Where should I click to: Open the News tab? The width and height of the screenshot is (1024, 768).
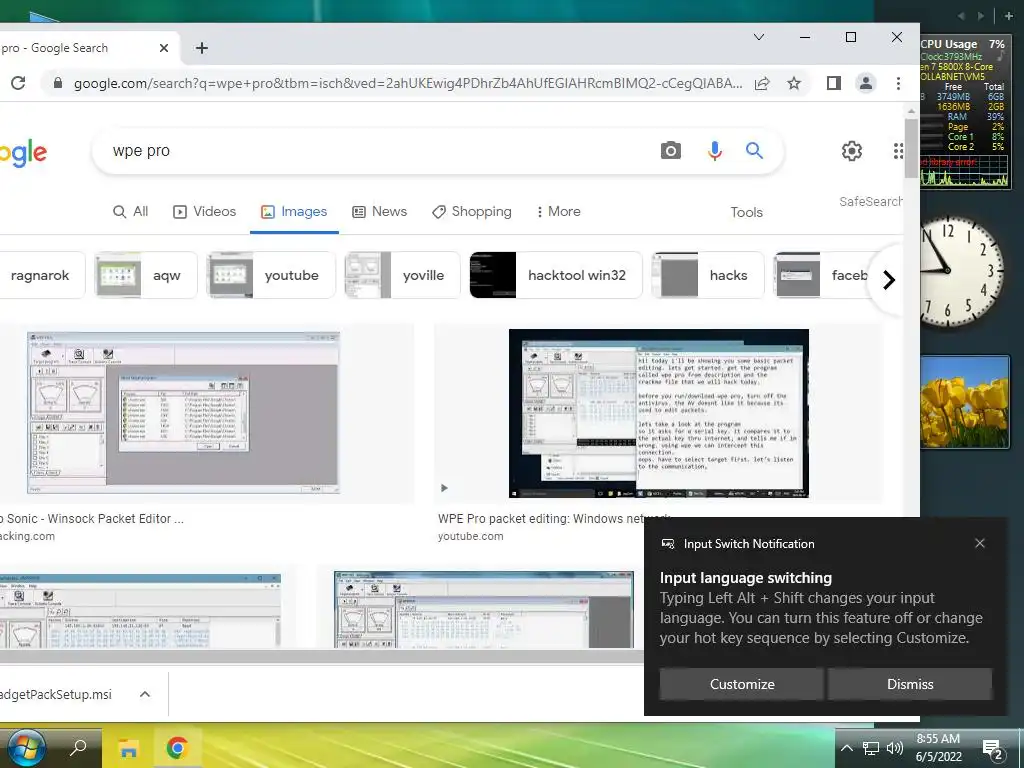coord(379,212)
